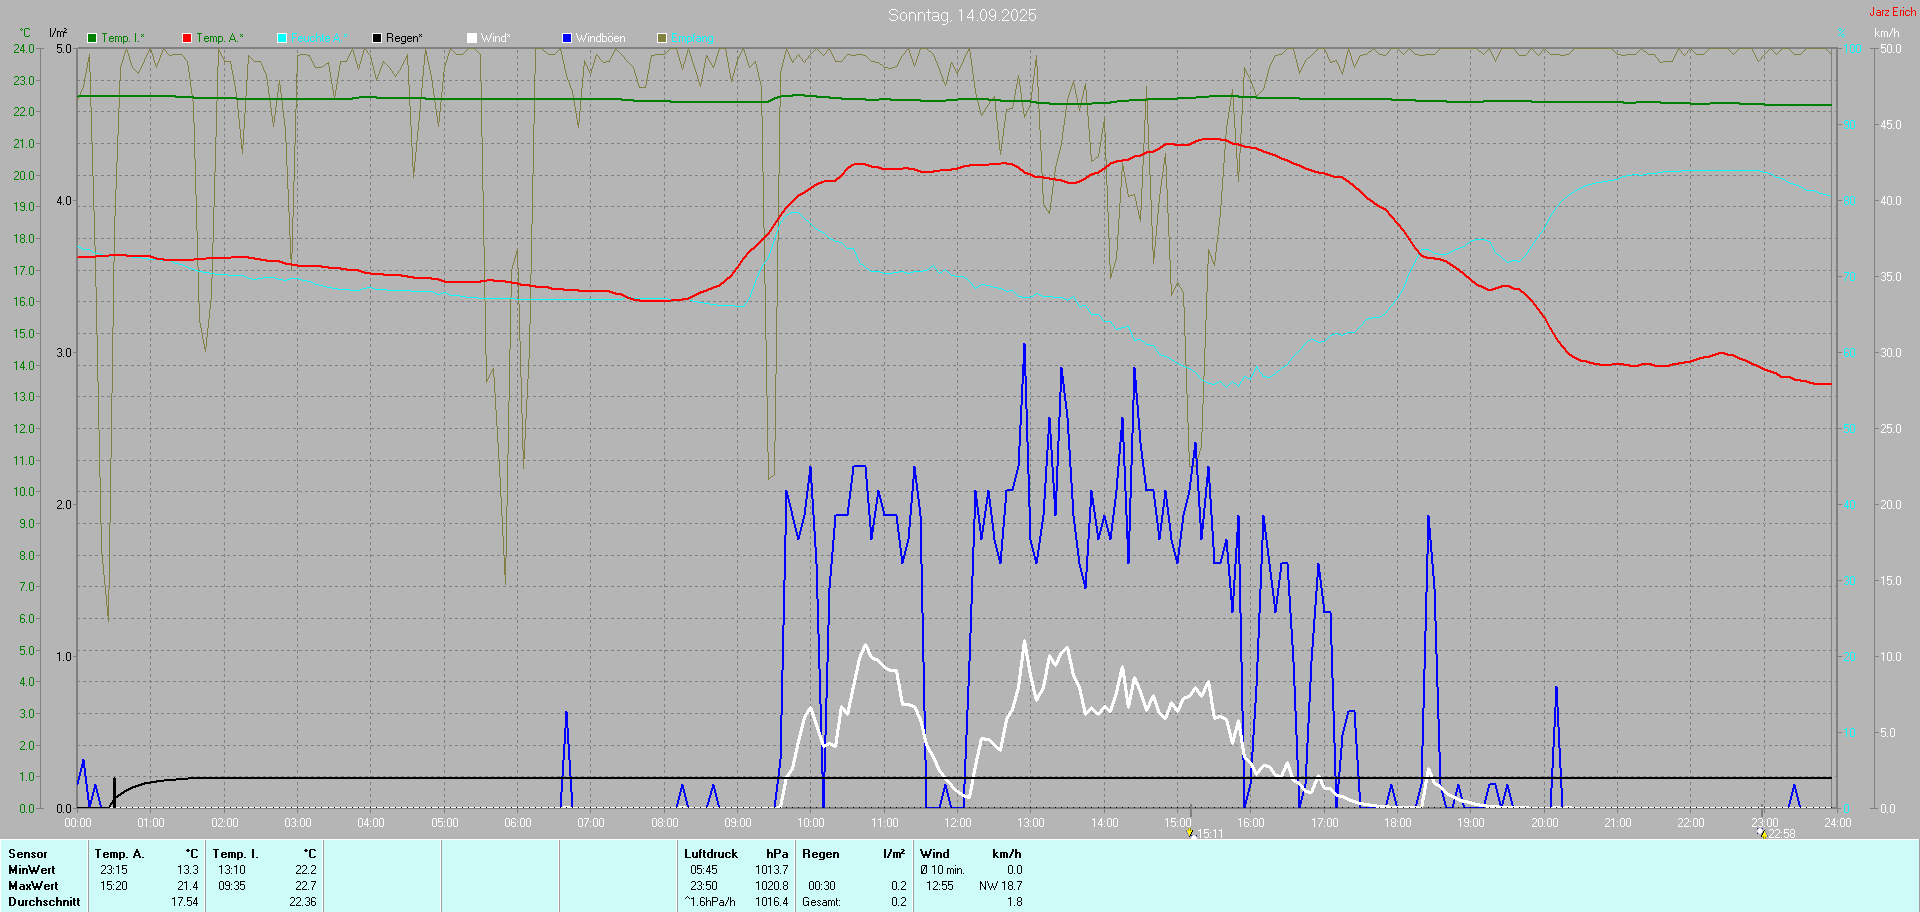The height and width of the screenshot is (912, 1920).
Task: Click the Jarz Erich label
Action: (1892, 12)
